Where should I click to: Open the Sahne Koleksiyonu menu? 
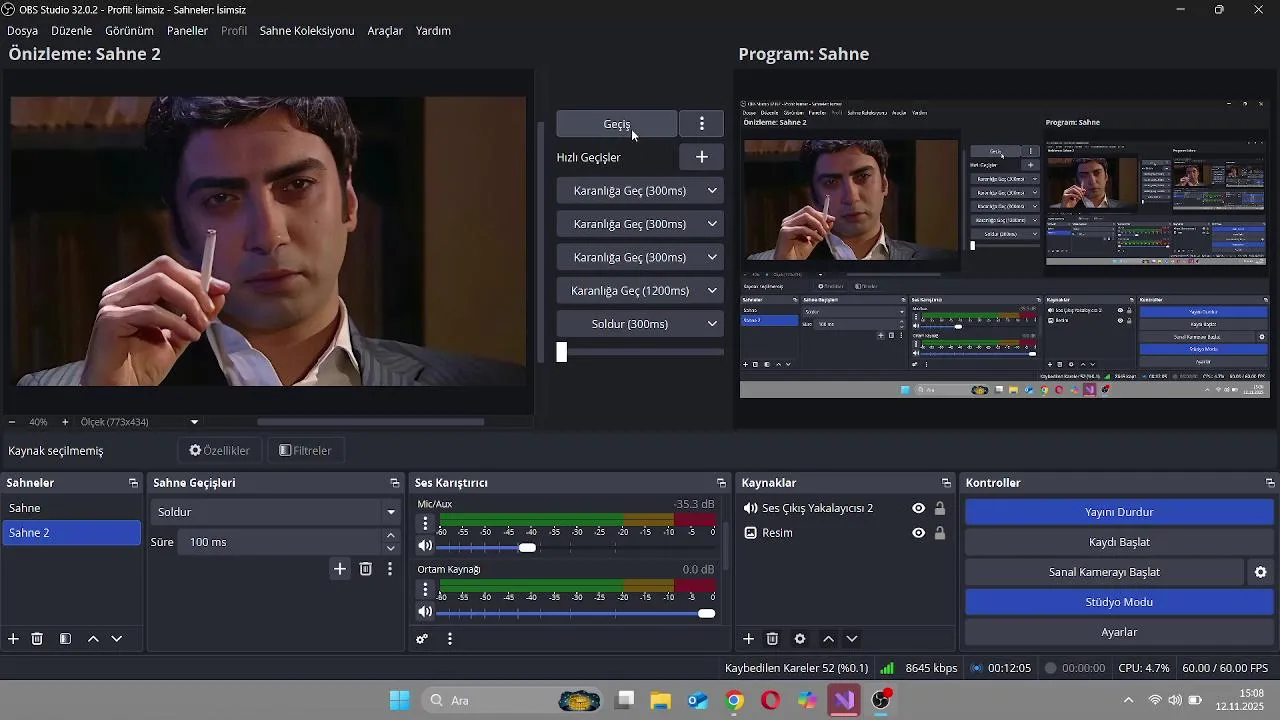307,31
